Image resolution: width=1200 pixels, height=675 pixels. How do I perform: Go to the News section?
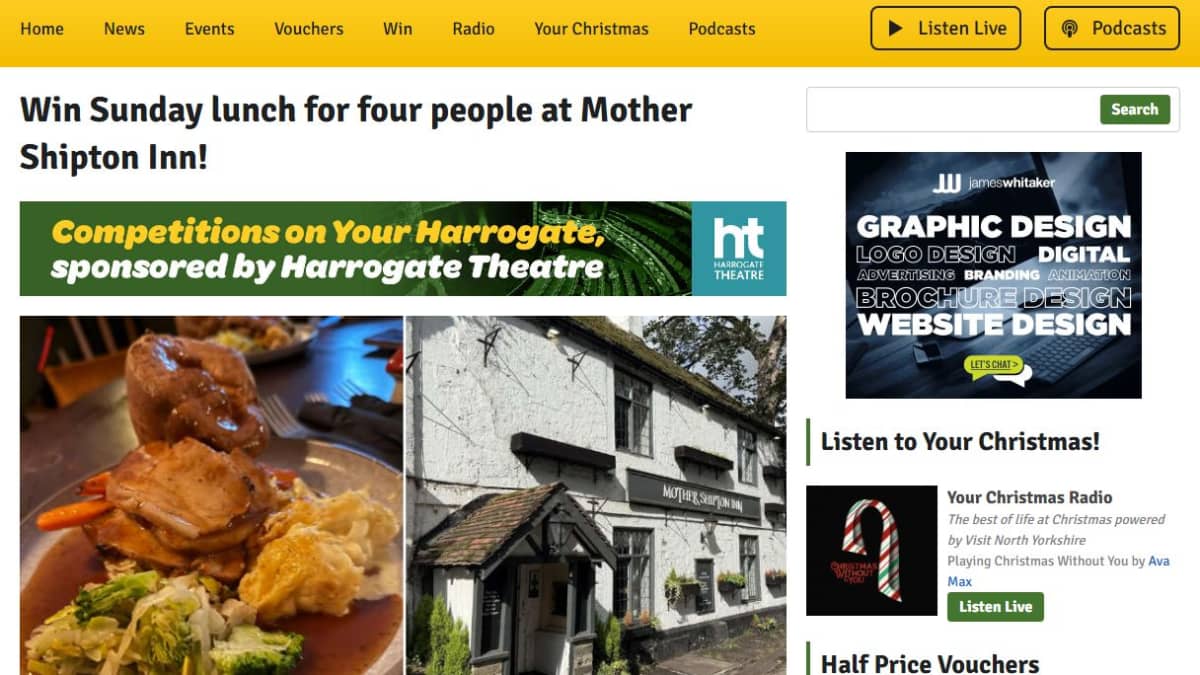124,29
